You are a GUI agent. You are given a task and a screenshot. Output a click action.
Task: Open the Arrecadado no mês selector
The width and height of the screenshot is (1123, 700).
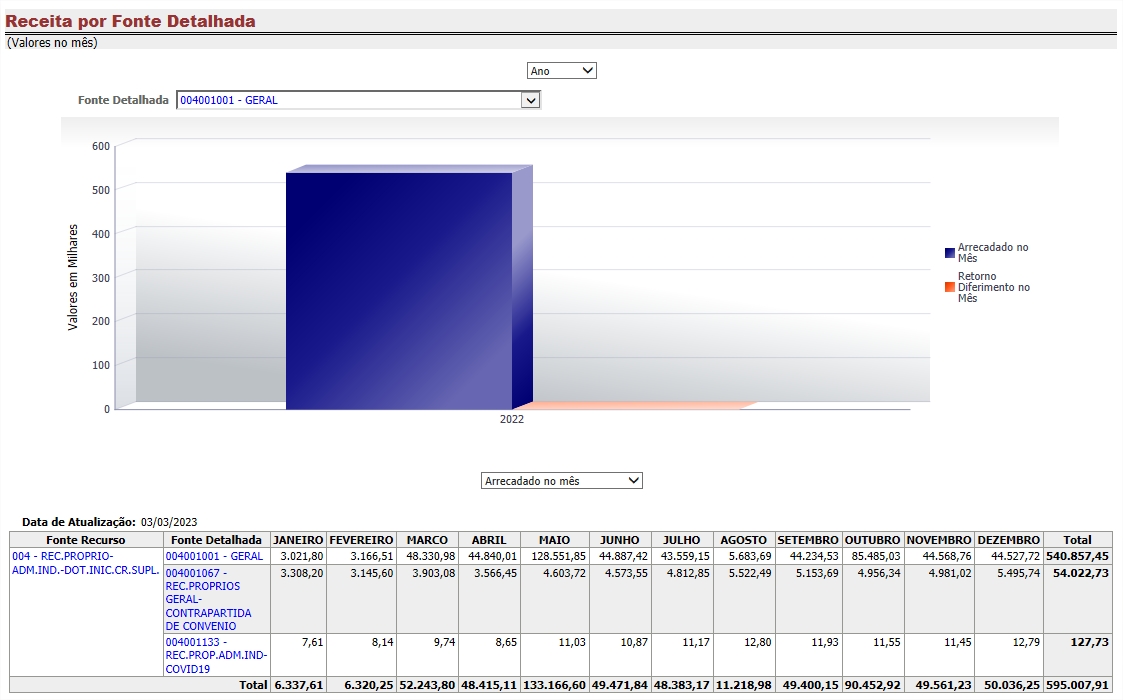pyautogui.click(x=561, y=481)
